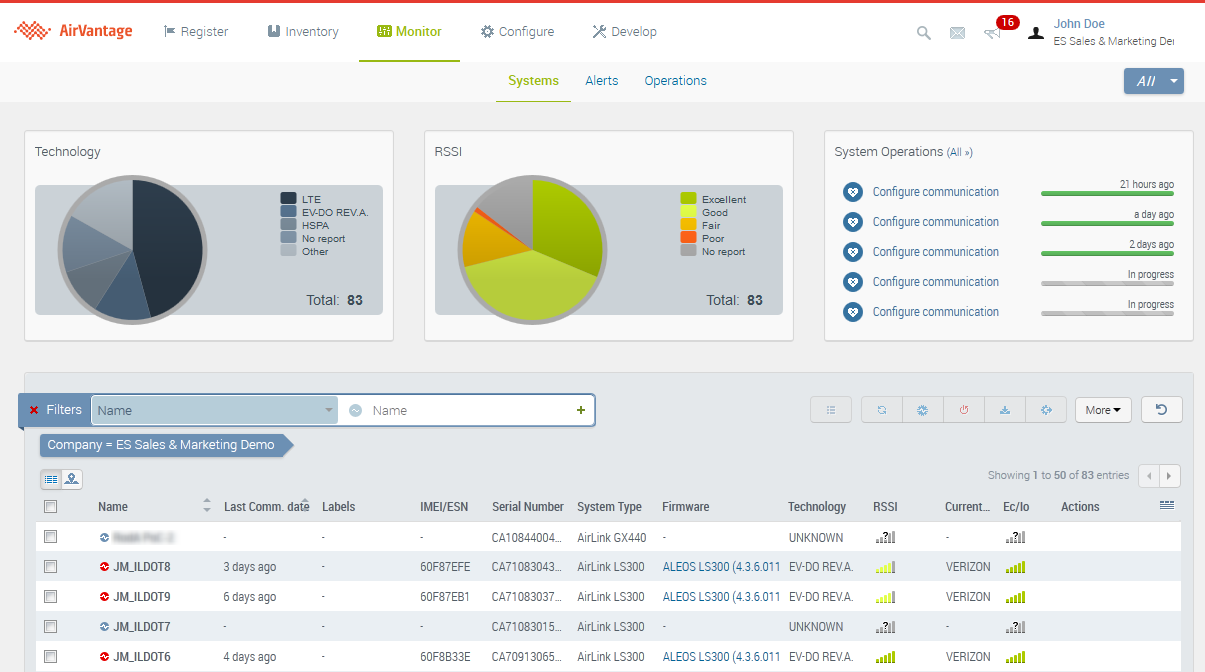This screenshot has height=672, width=1205.
Task: Click the synchronize systems icon
Action: [882, 410]
